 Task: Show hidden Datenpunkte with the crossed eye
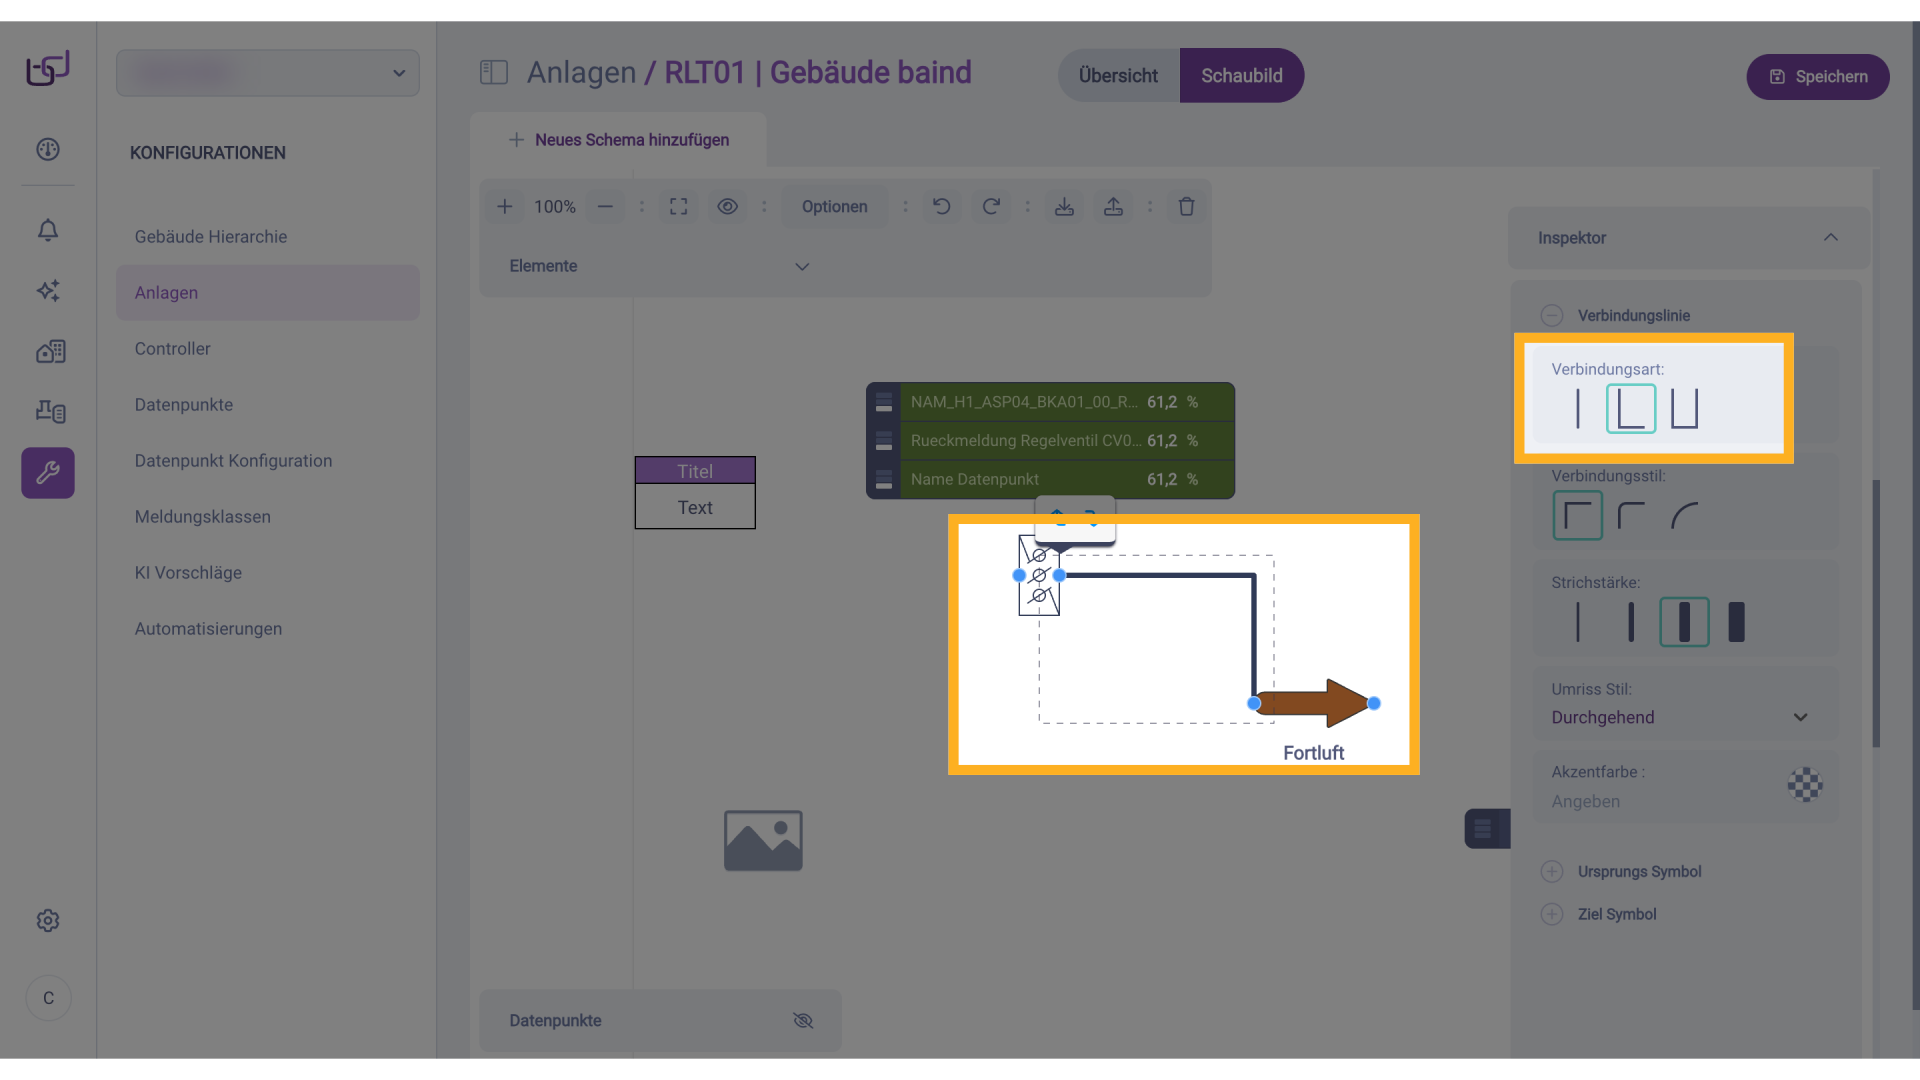[x=803, y=1021]
